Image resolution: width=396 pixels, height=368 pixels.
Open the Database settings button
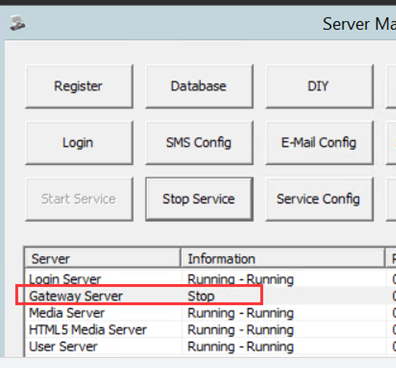tap(199, 86)
